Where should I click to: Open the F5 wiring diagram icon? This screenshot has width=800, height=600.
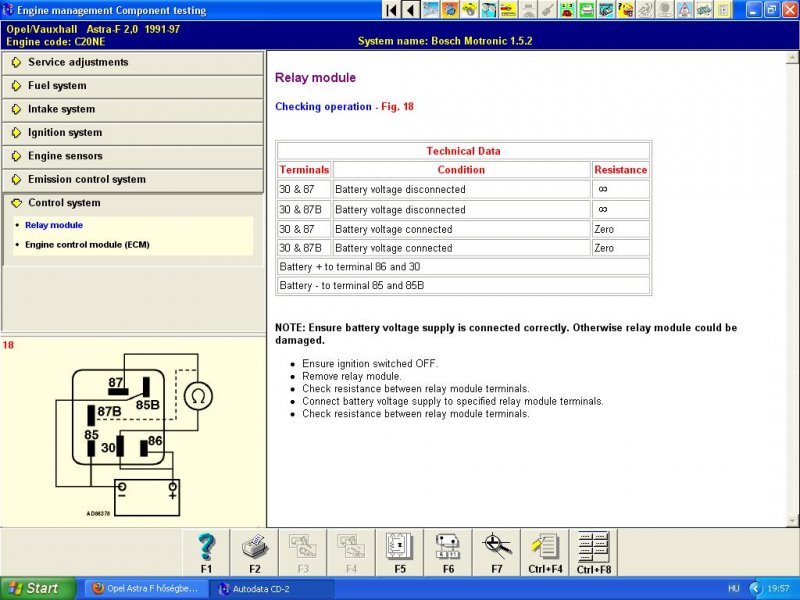coord(399,553)
